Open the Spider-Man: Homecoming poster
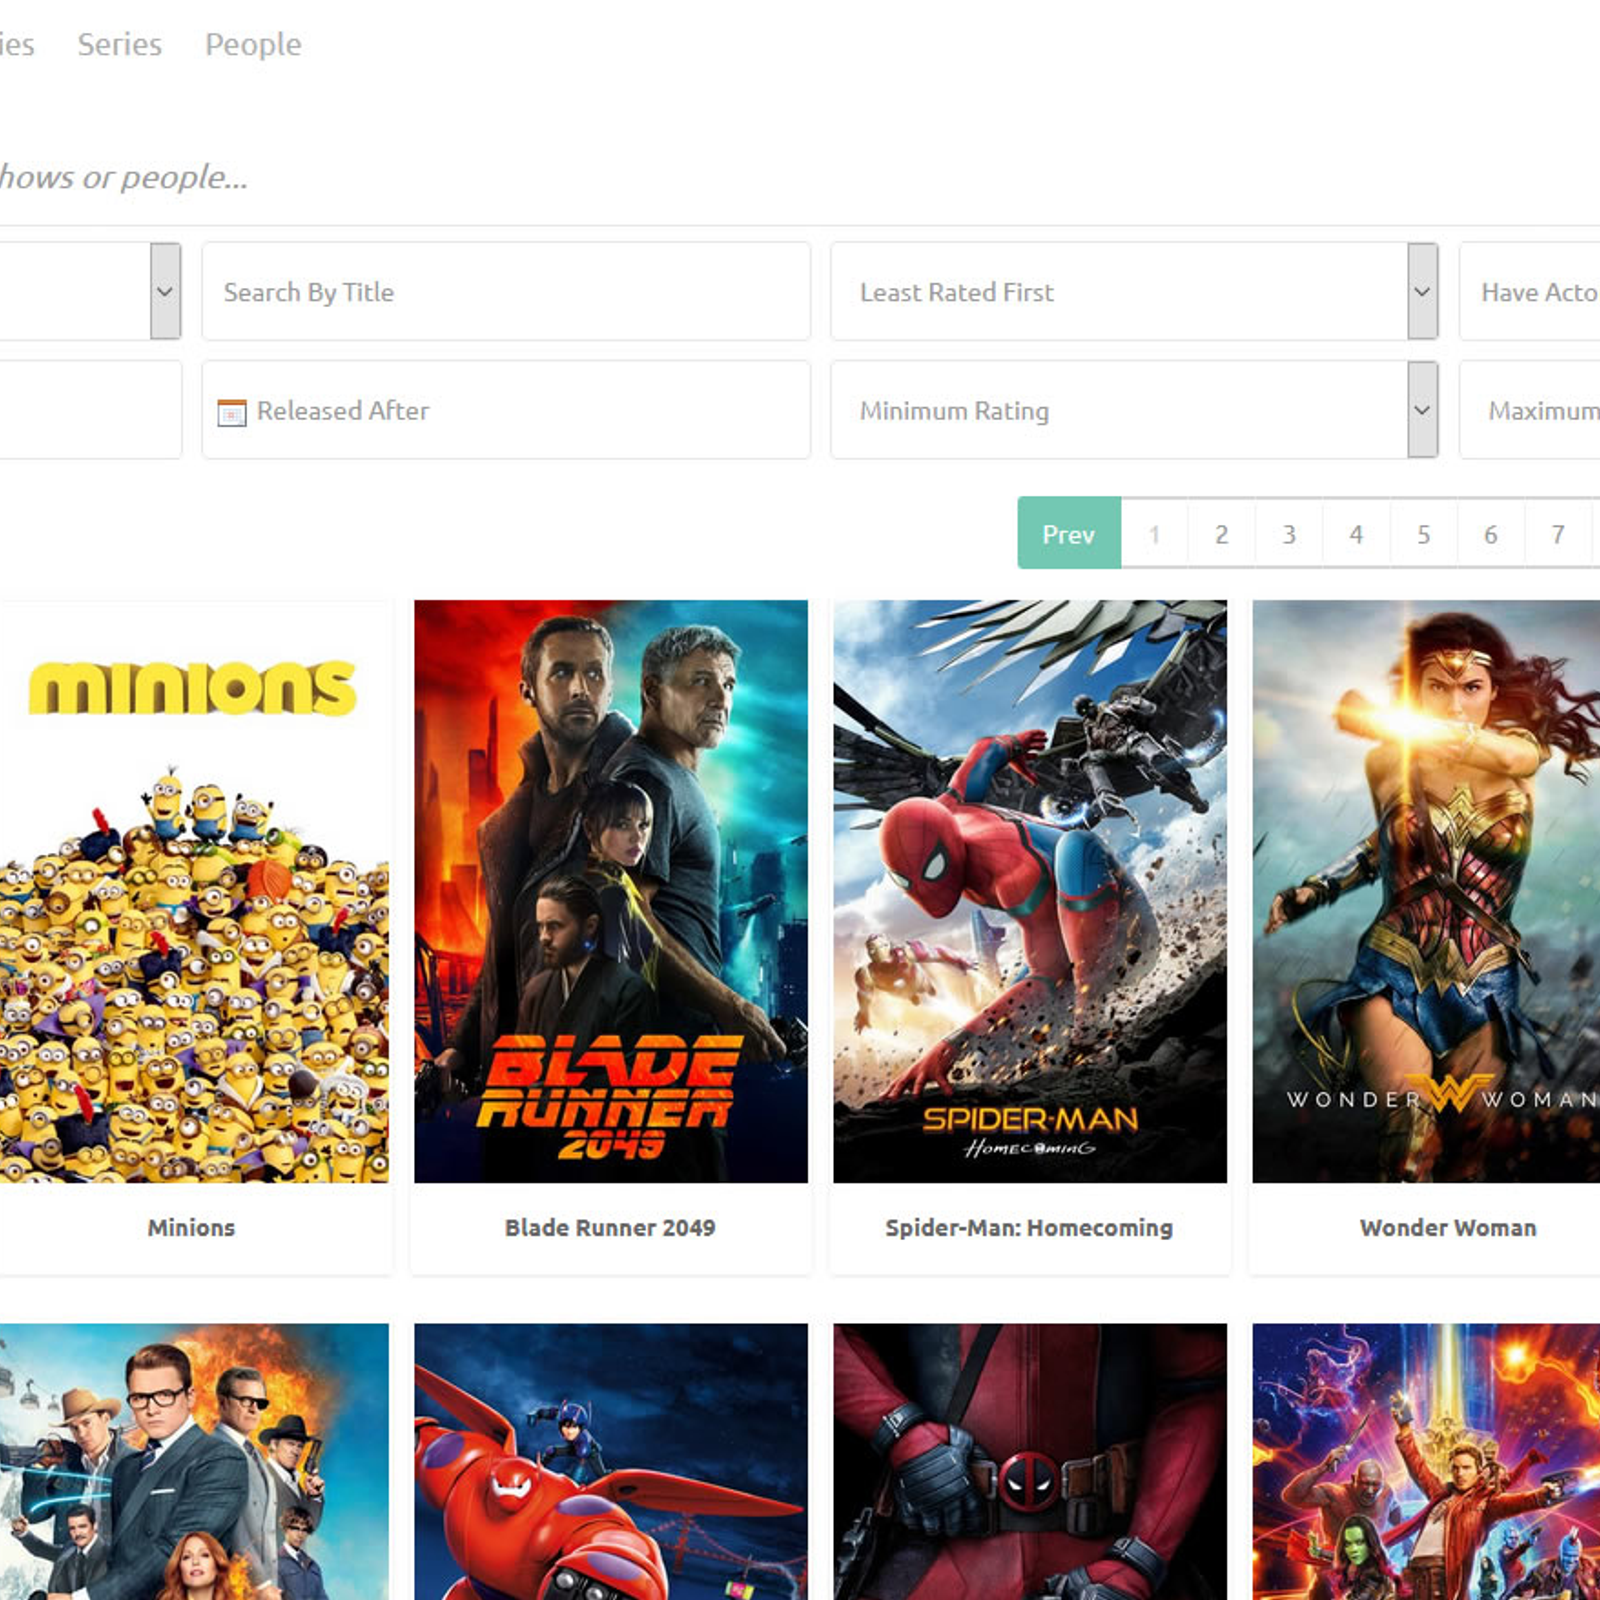 coord(1030,891)
